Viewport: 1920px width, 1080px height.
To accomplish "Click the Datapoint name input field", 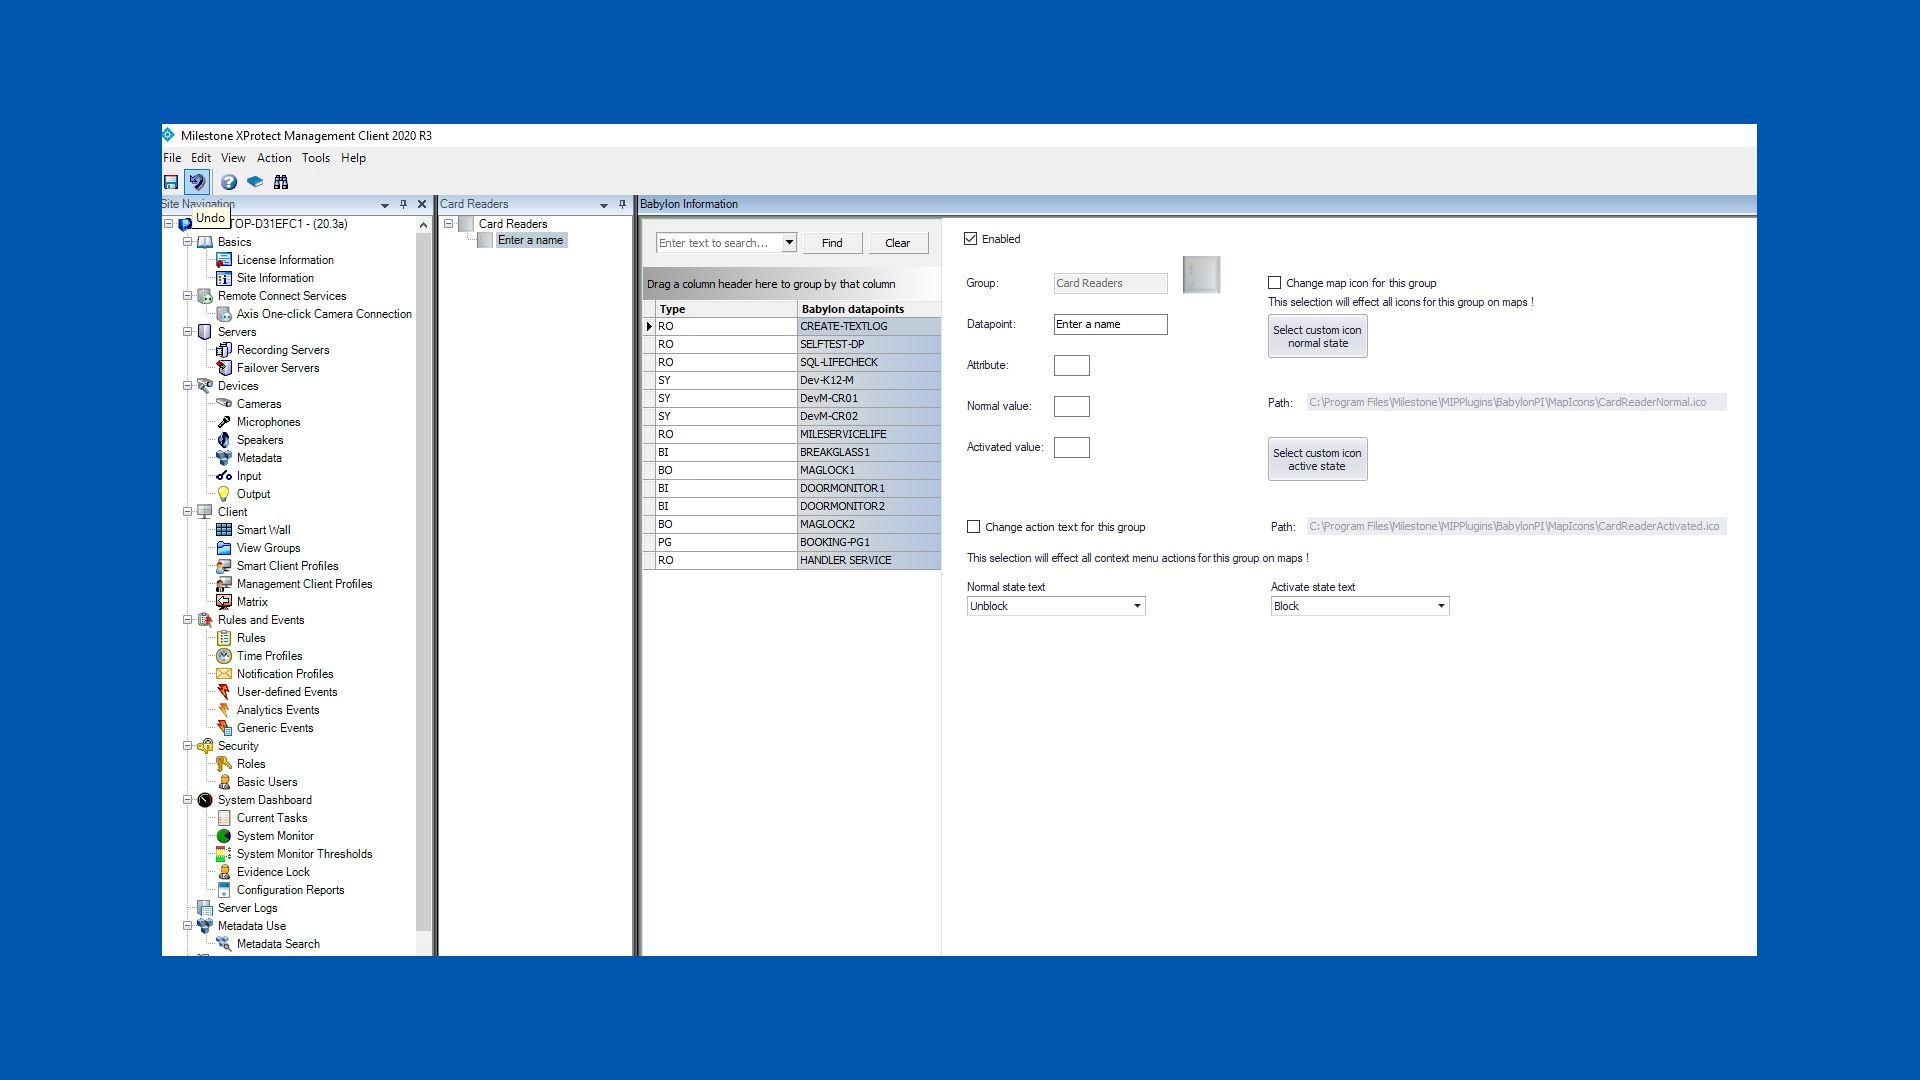I will coord(1110,324).
